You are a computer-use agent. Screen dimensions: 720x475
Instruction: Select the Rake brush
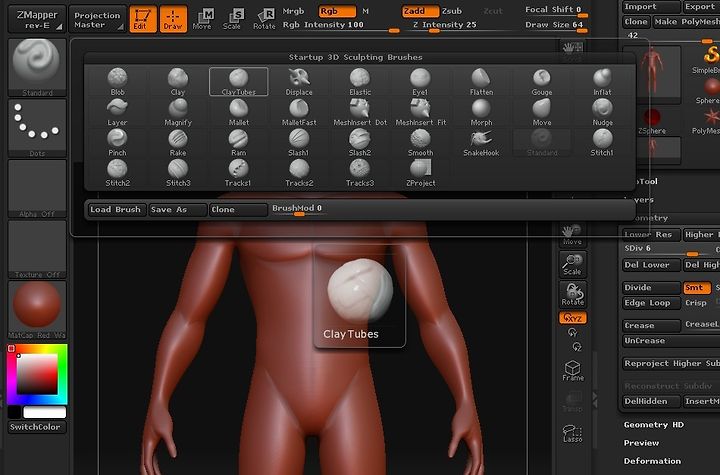[178, 143]
